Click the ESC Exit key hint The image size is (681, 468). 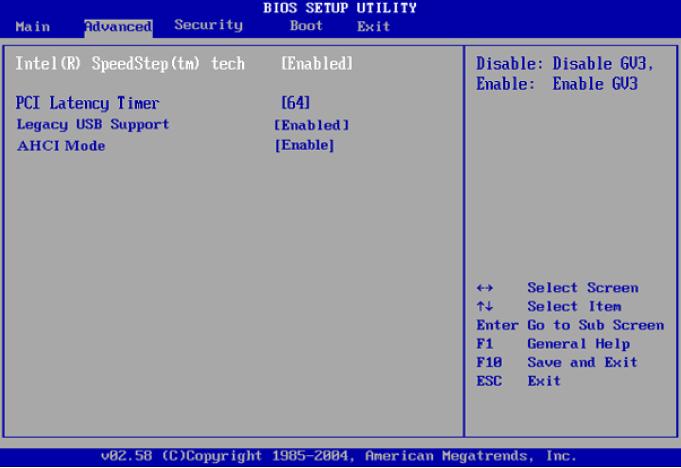coord(518,381)
